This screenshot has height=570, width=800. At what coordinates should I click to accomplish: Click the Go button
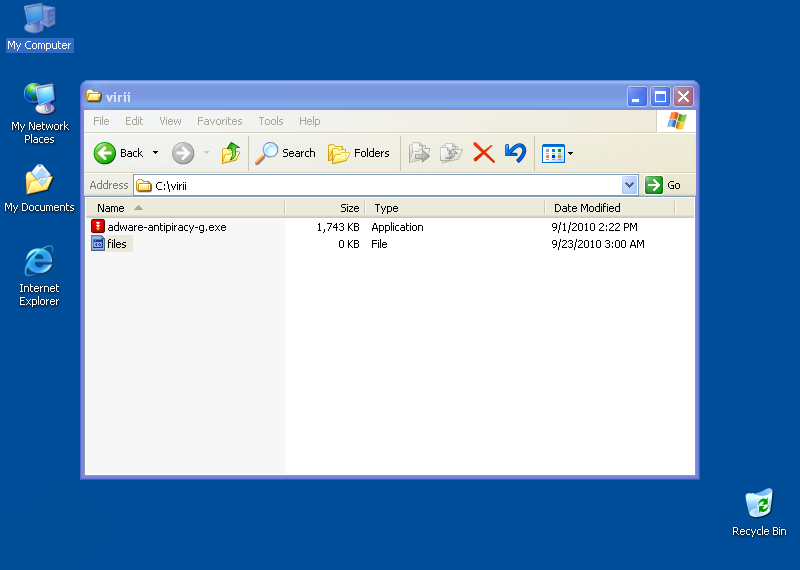tap(663, 185)
